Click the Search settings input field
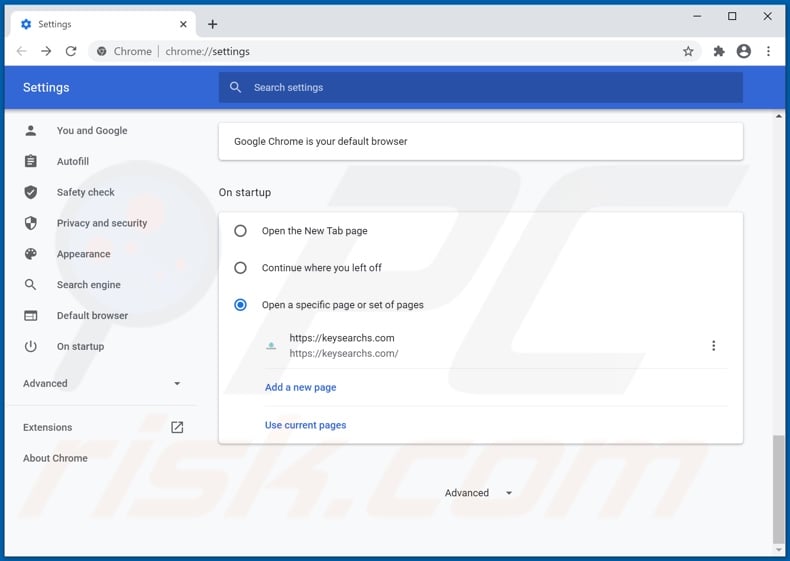Viewport: 790px width, 561px height. tap(481, 87)
